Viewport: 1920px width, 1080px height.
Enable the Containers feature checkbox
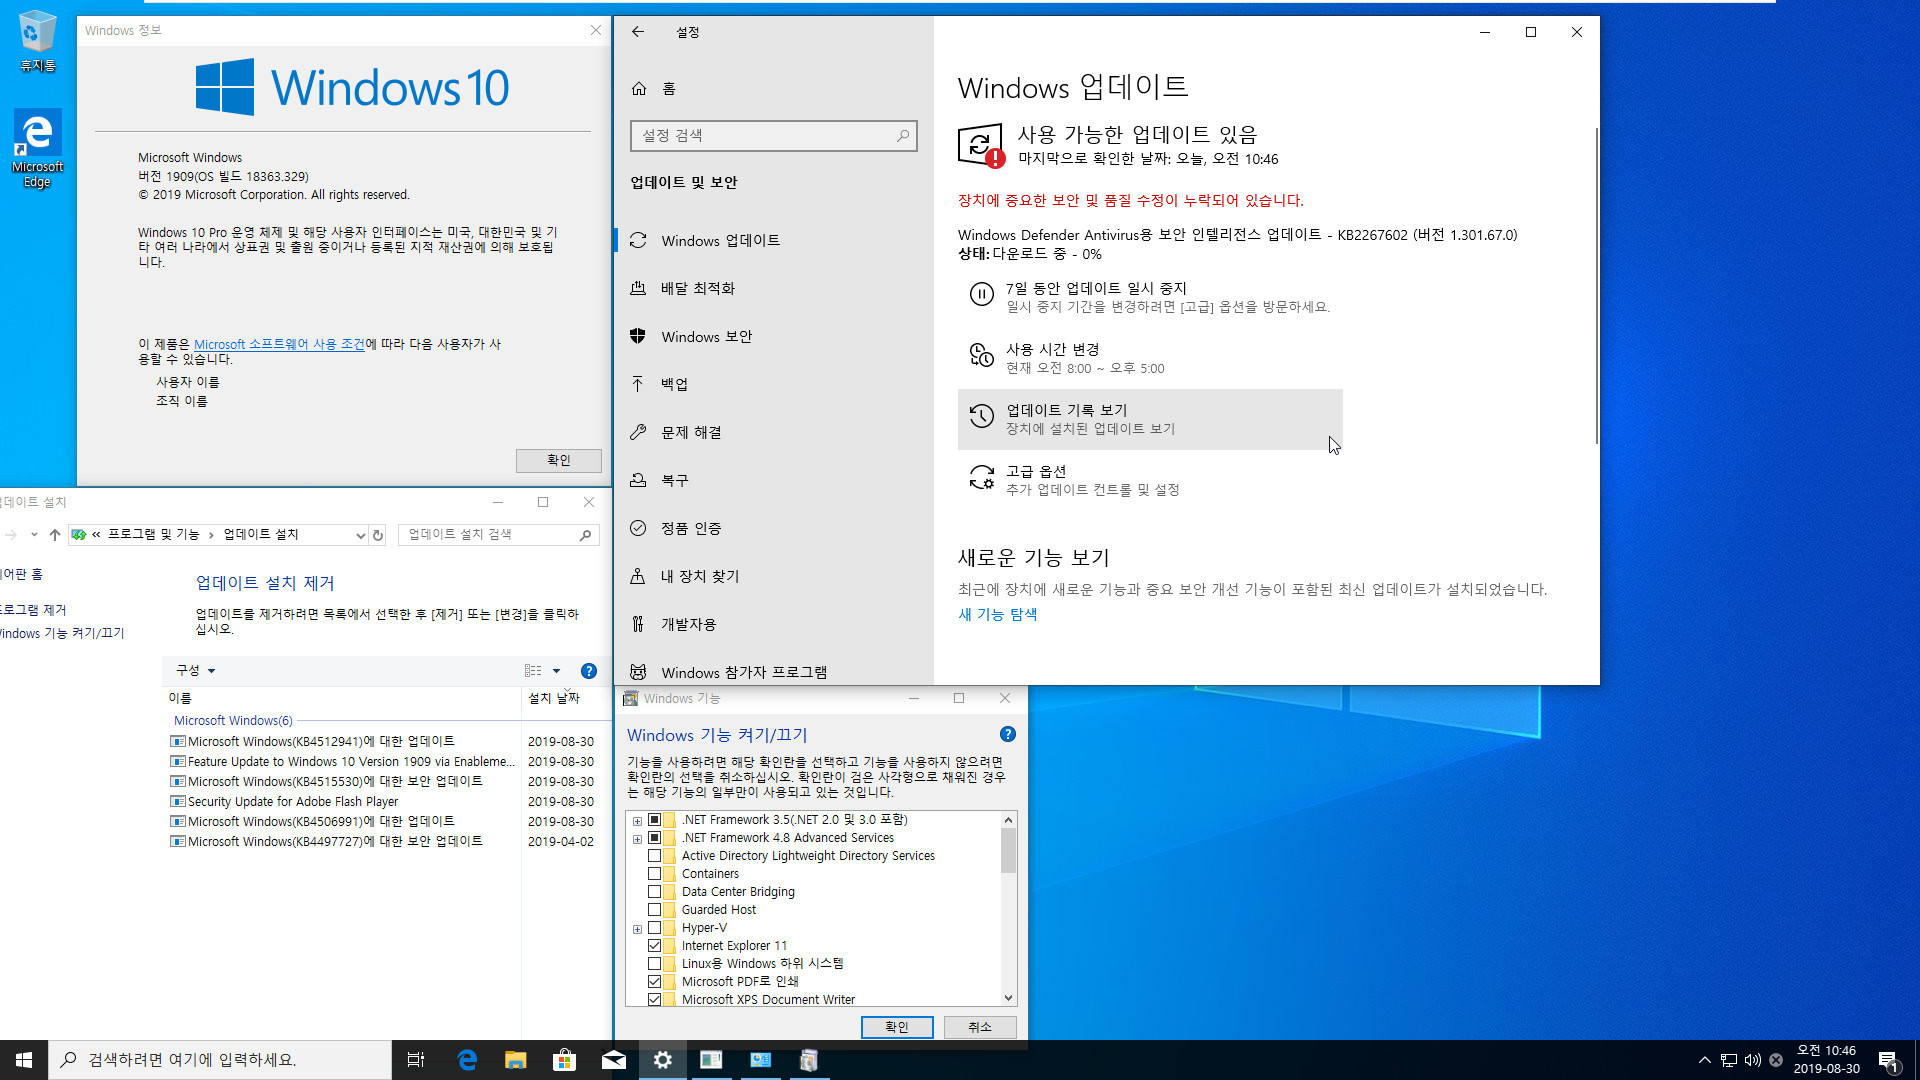pyautogui.click(x=655, y=874)
